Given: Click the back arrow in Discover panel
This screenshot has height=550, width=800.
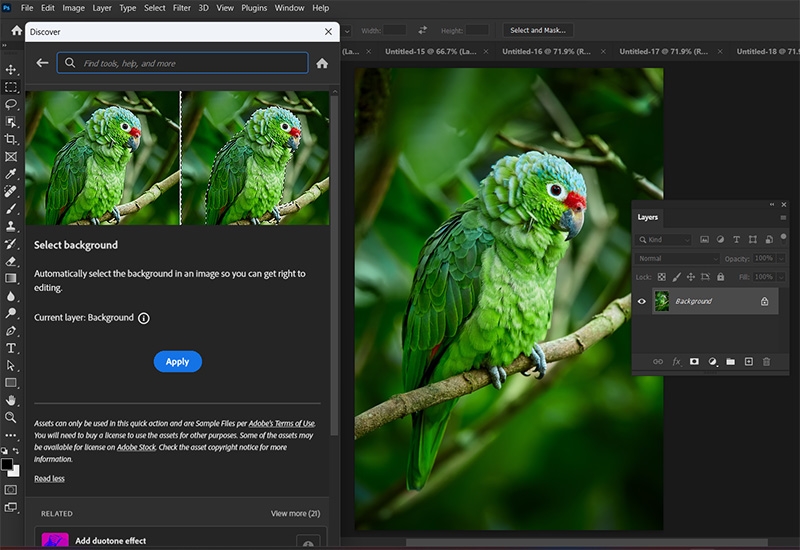Looking at the screenshot, I should point(42,63).
